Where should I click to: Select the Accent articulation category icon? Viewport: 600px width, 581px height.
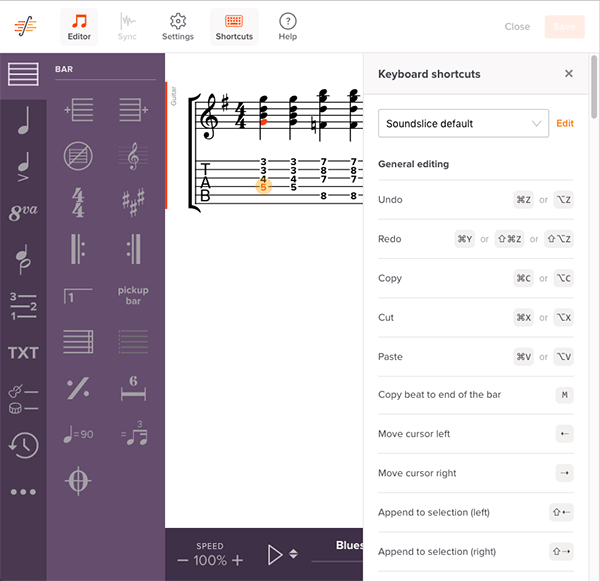tap(23, 166)
